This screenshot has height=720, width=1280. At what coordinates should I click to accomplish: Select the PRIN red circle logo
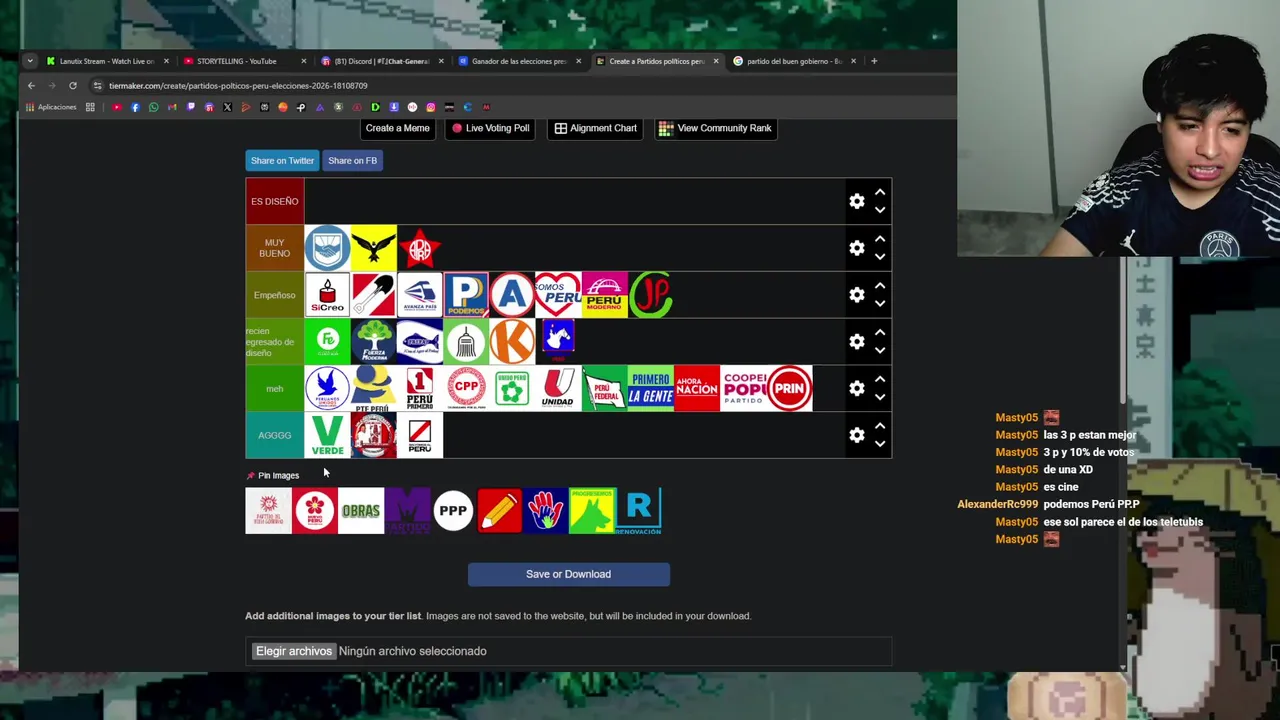[x=789, y=388]
